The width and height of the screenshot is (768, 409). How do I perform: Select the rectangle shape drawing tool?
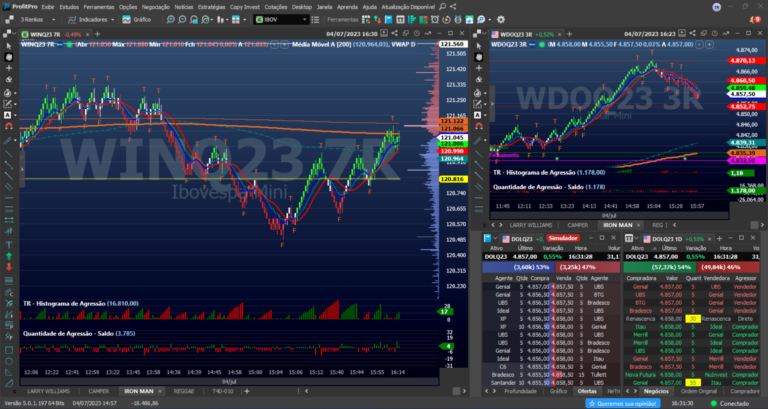coord(9,350)
